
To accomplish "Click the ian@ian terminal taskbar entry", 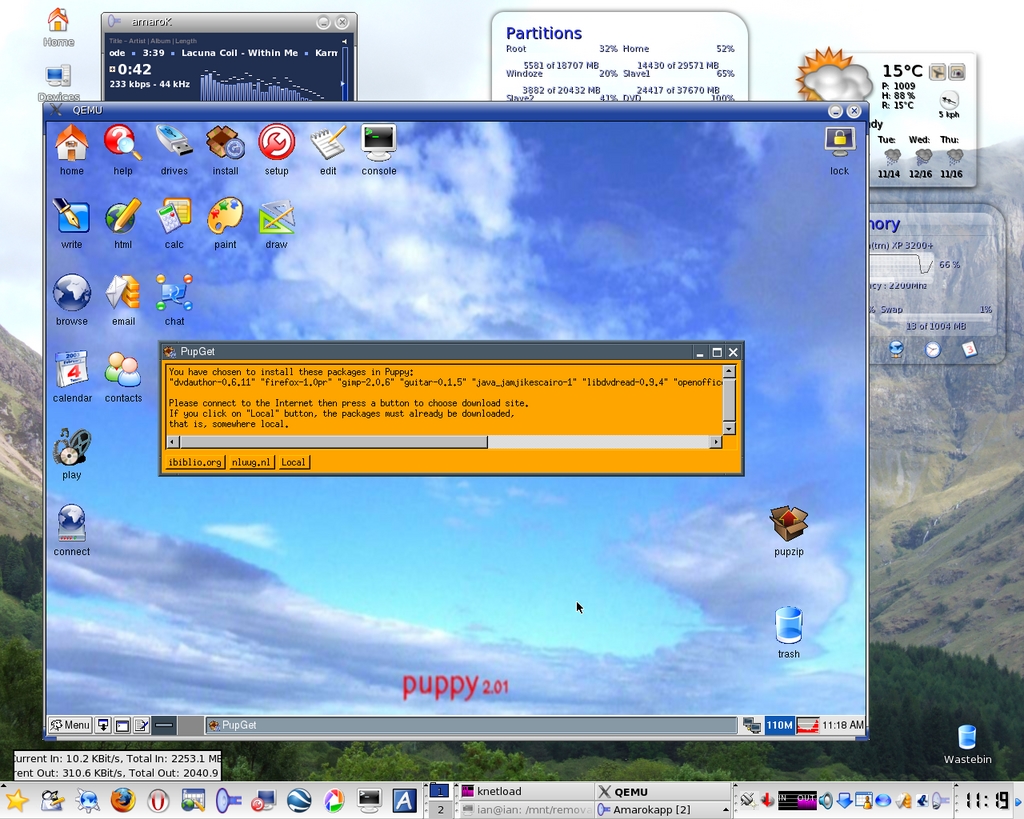I will pos(524,810).
